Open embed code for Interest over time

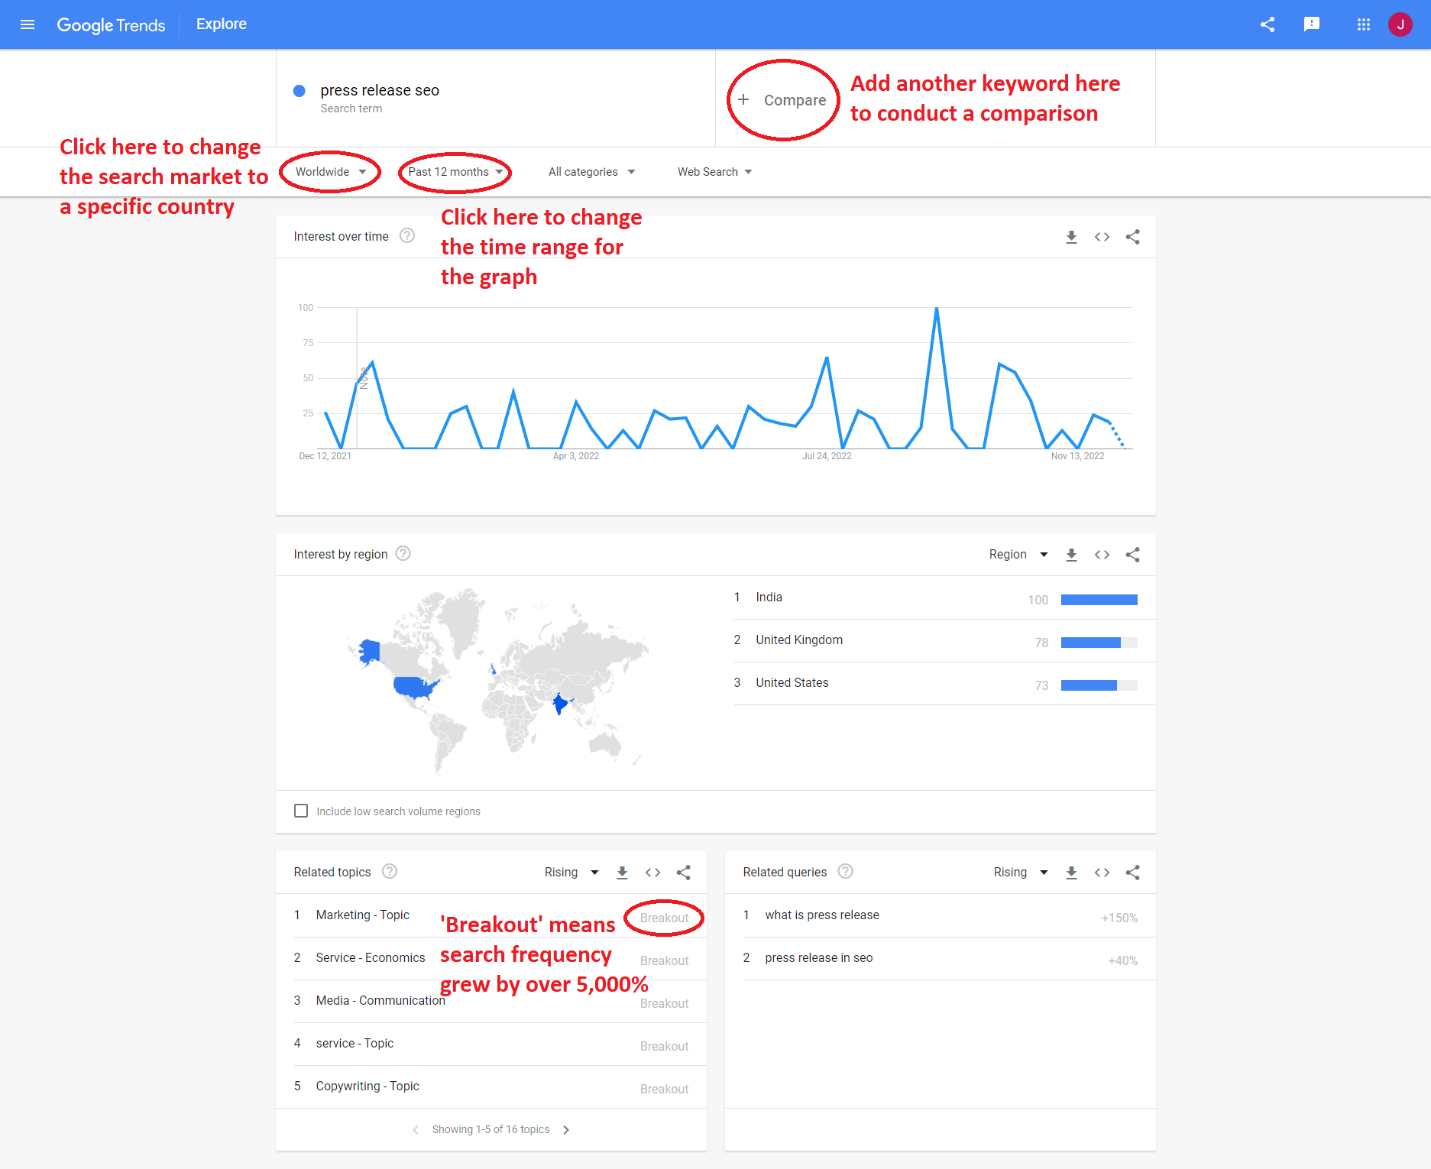(x=1102, y=237)
